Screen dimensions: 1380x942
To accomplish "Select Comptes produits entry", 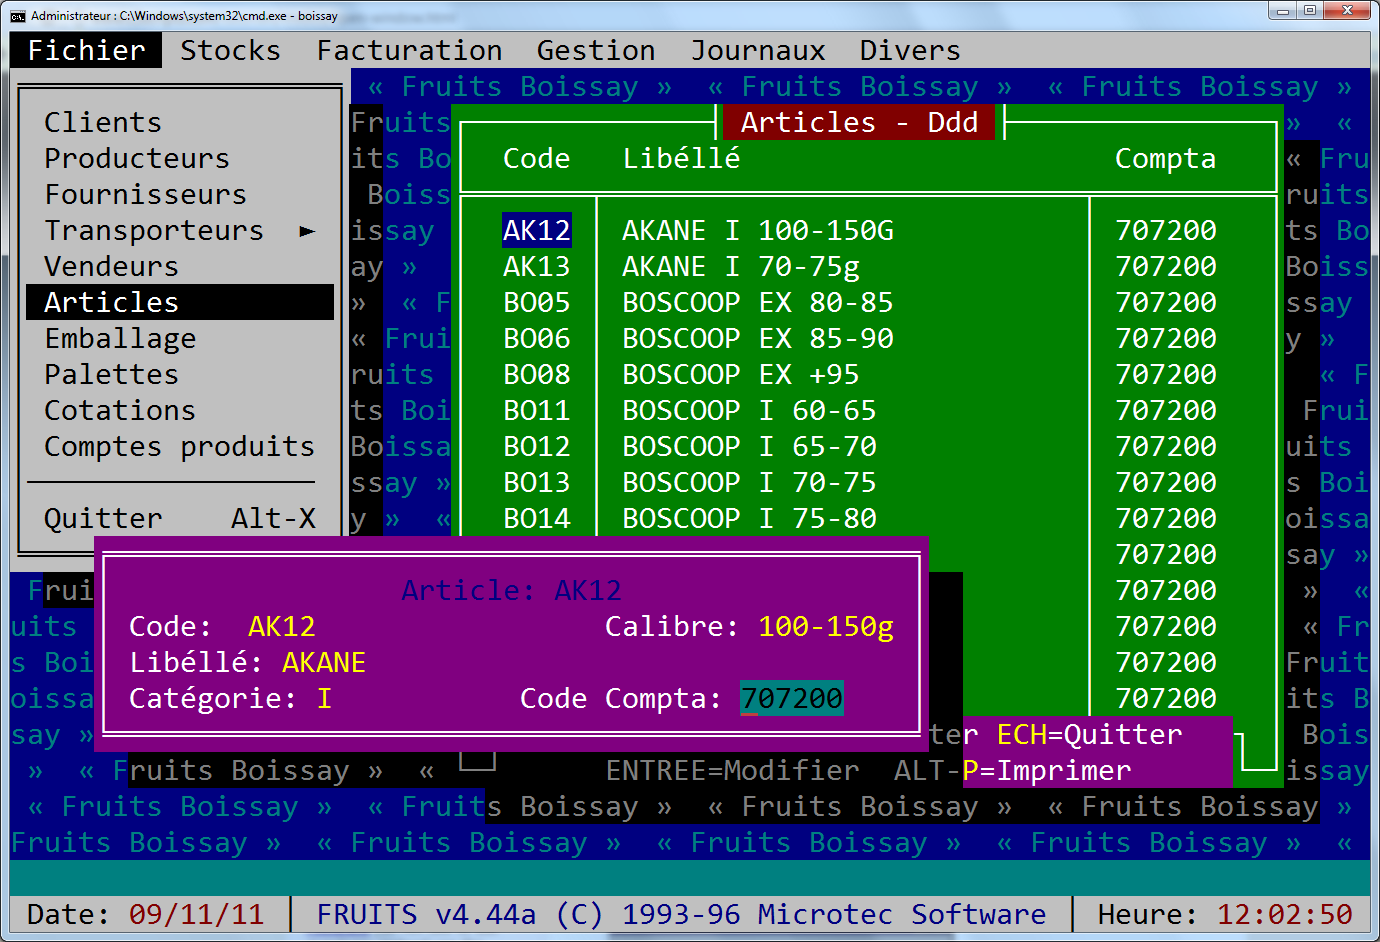I will (179, 446).
